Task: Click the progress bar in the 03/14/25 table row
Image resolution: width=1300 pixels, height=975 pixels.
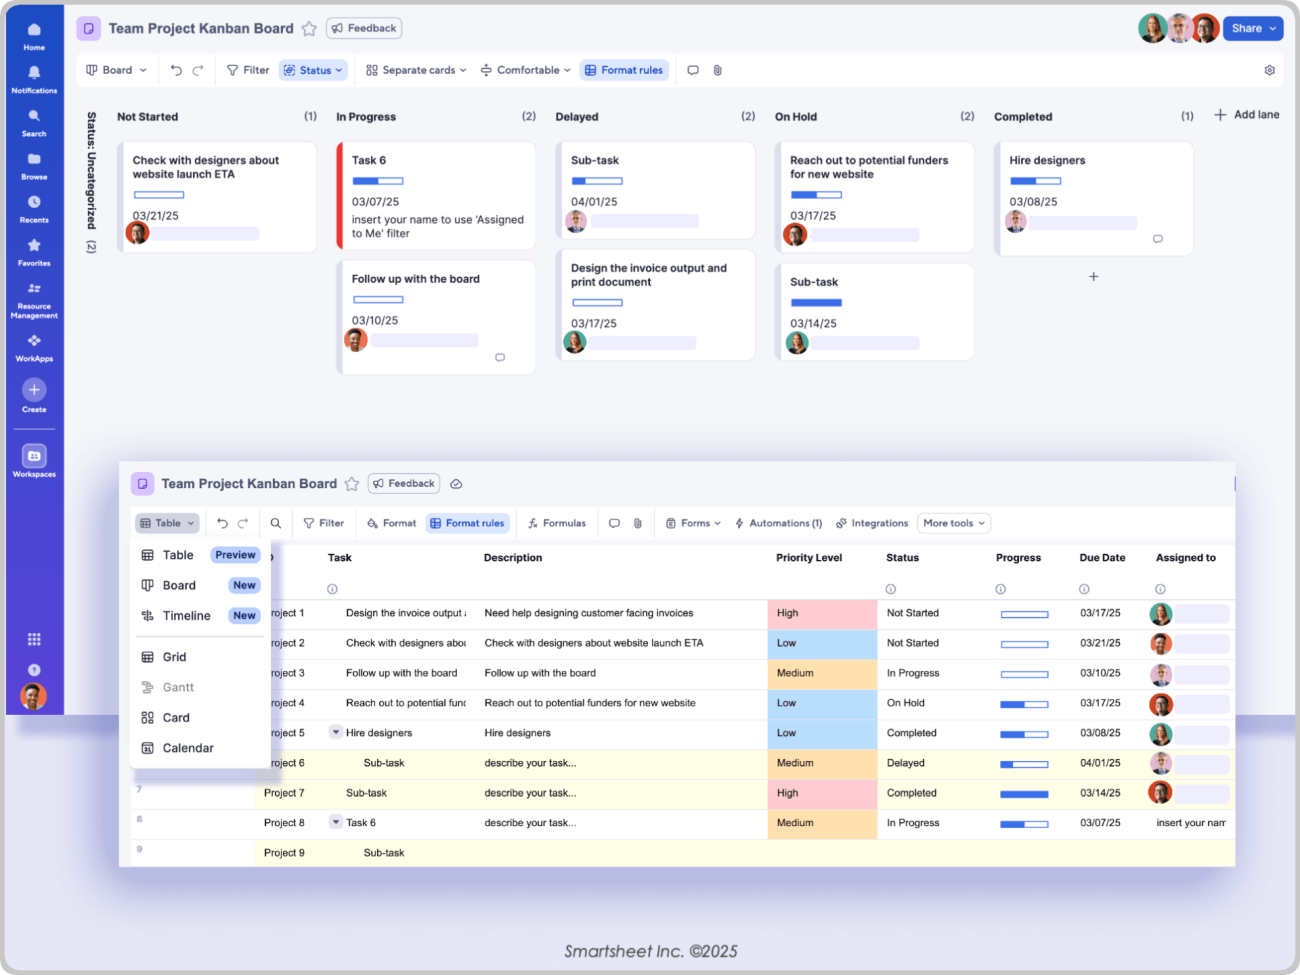Action: click(1024, 794)
